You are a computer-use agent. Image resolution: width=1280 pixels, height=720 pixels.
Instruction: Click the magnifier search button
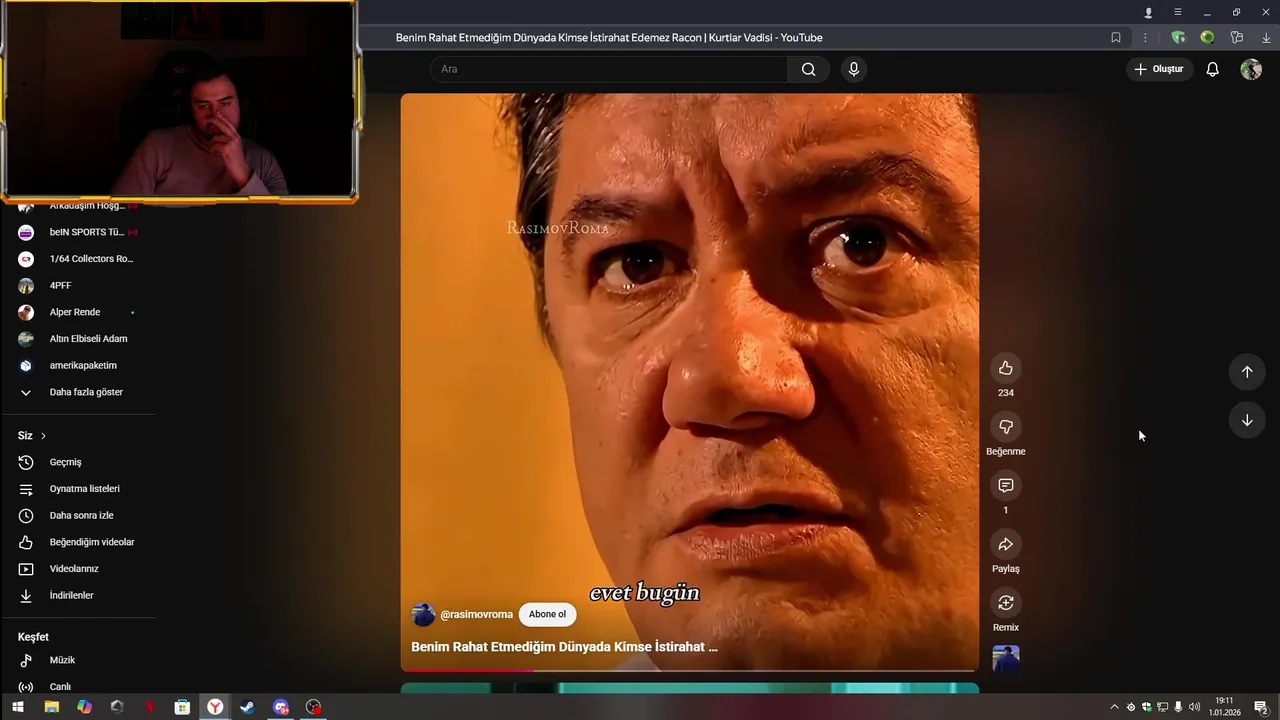808,69
